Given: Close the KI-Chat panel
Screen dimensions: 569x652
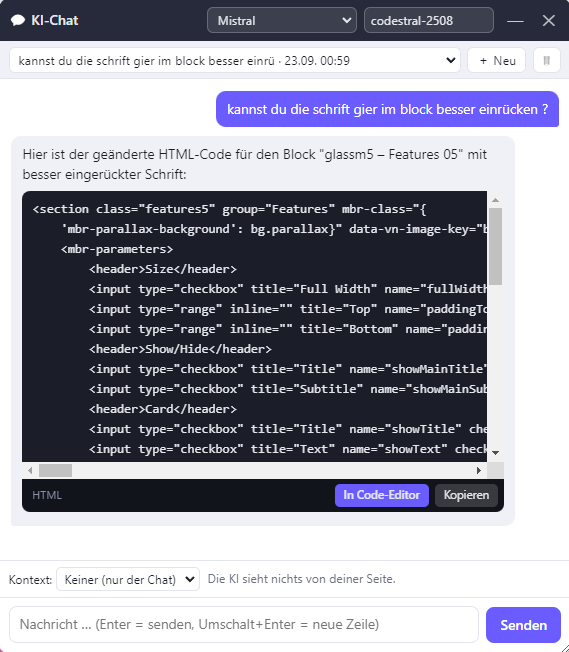Looking at the screenshot, I should coord(549,20).
